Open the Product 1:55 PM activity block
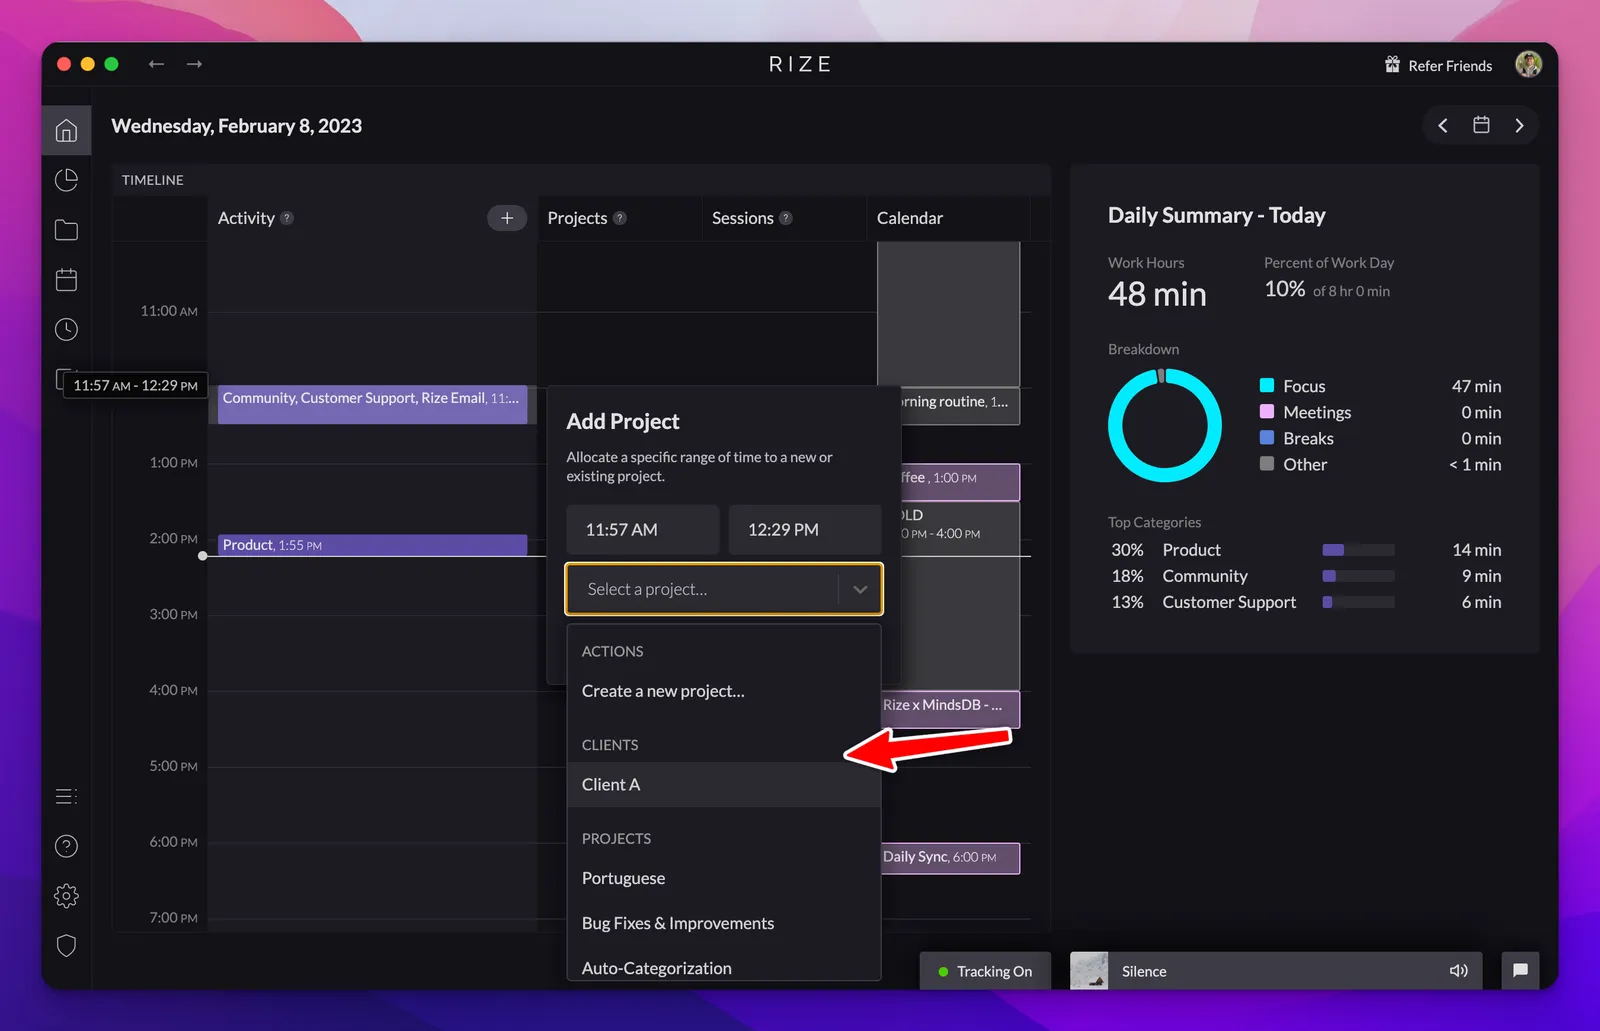The image size is (1600, 1031). pos(372,545)
